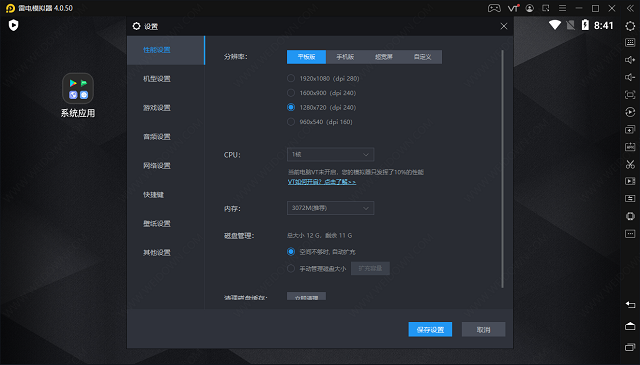Open the user account icon

[530, 8]
